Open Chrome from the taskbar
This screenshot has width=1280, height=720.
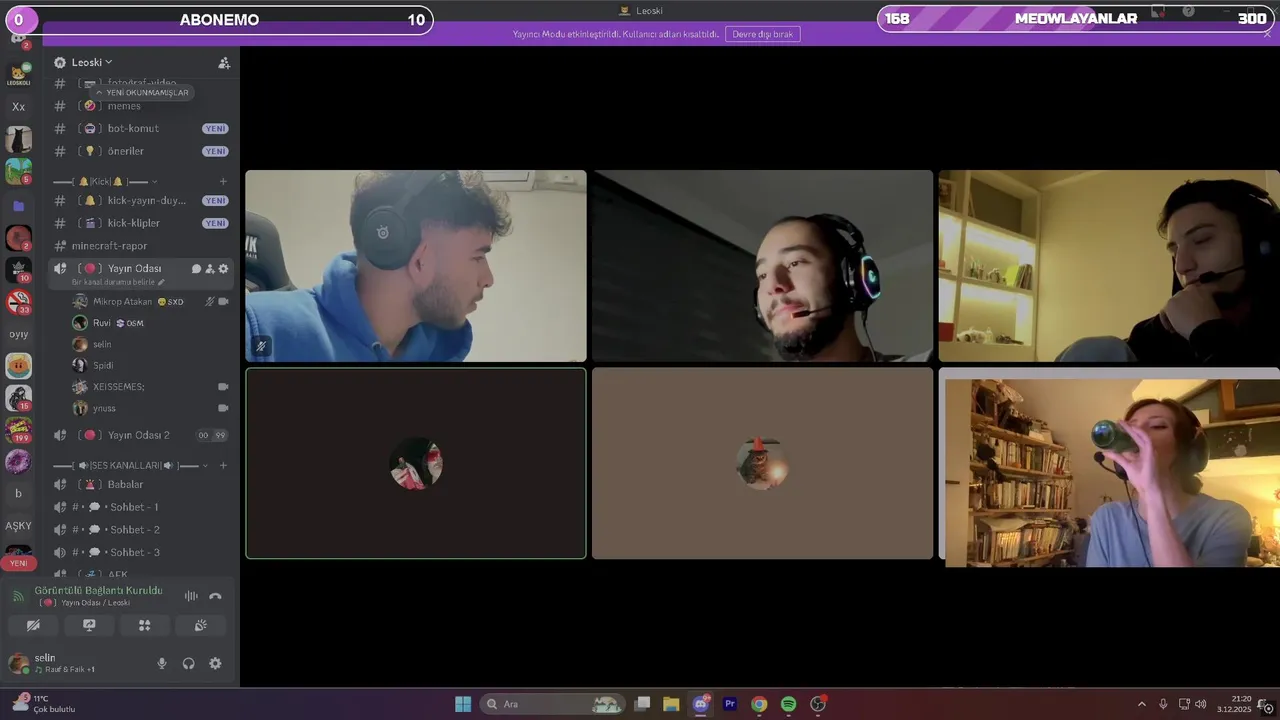coord(759,704)
